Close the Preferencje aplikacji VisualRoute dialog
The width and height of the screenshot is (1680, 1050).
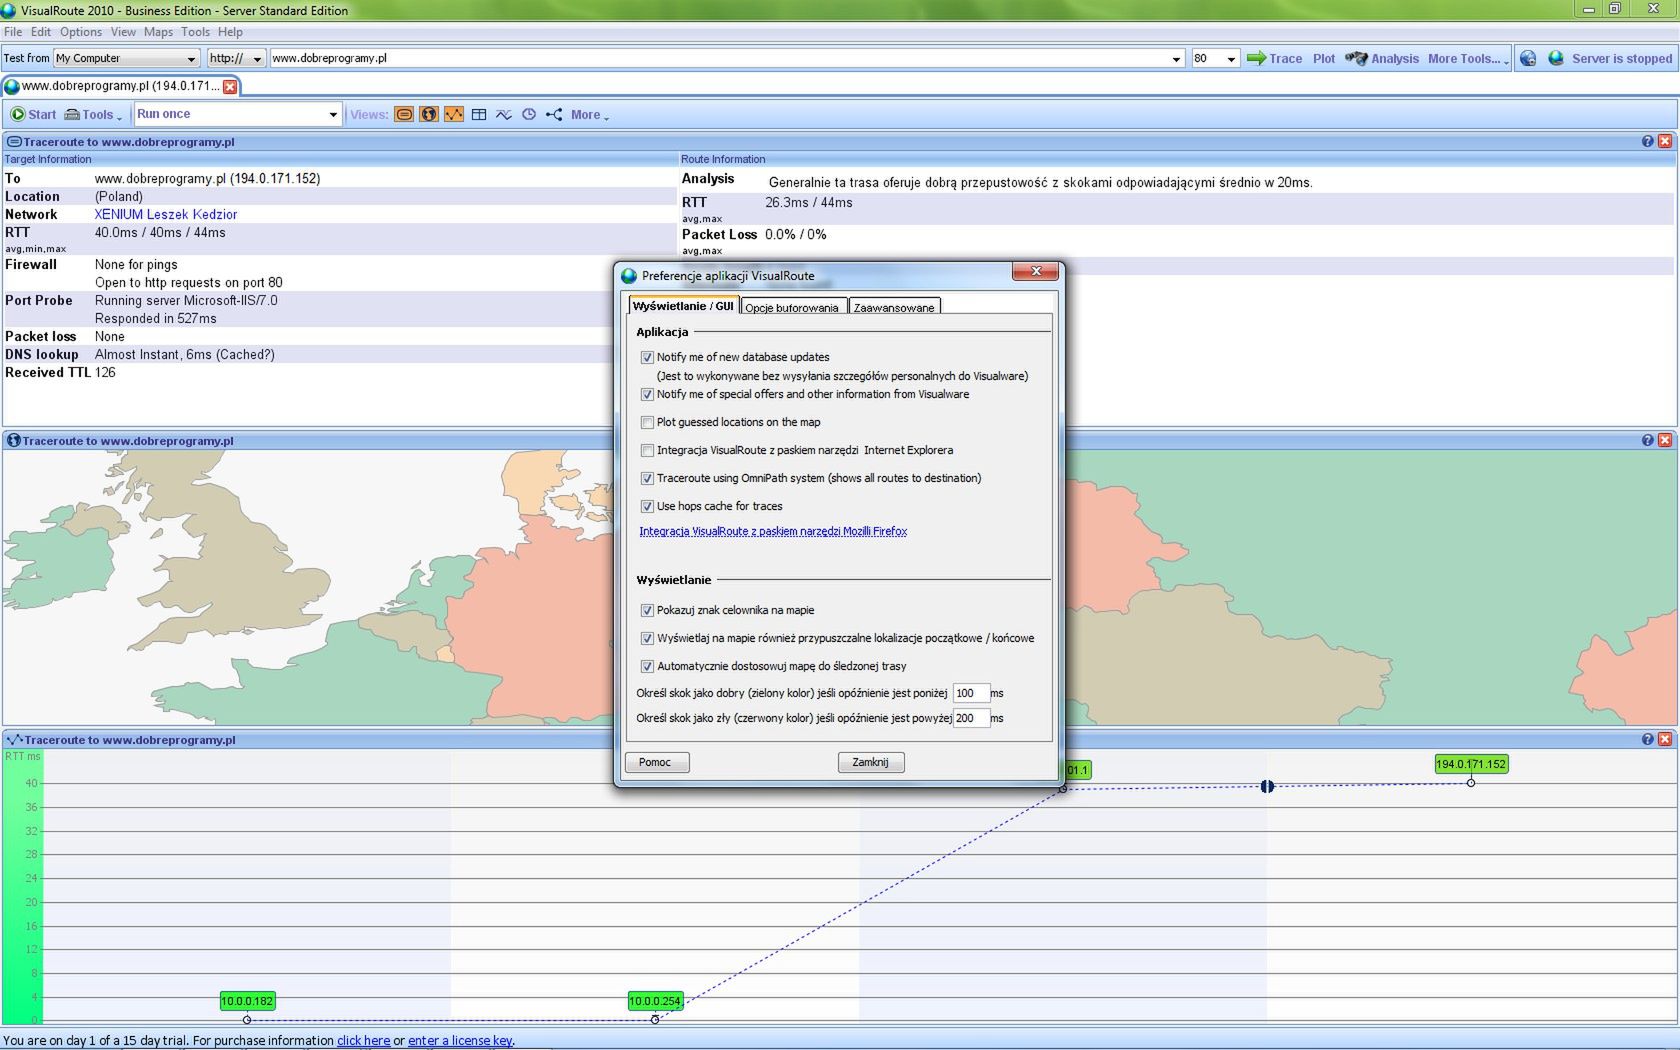pyautogui.click(x=1036, y=271)
